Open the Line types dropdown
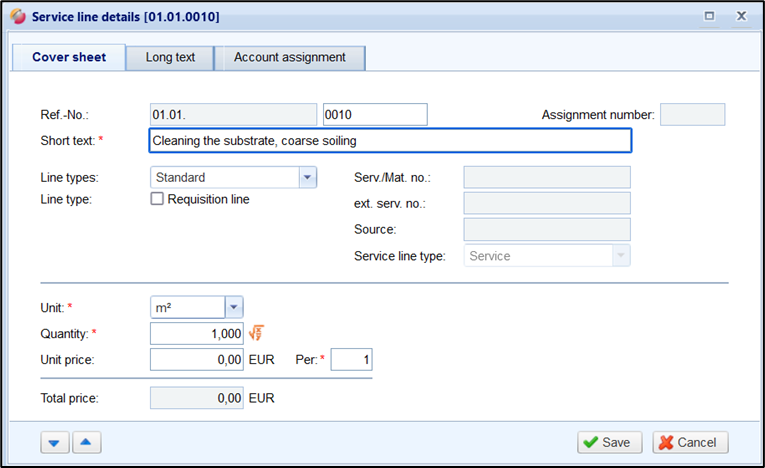 [307, 178]
